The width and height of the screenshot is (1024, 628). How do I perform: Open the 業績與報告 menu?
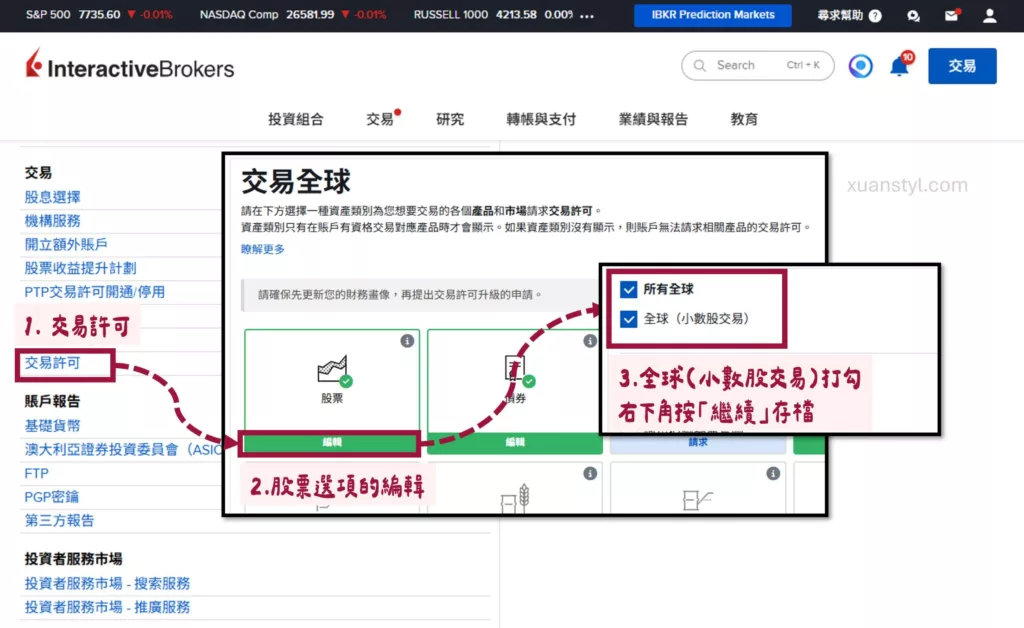(x=653, y=119)
